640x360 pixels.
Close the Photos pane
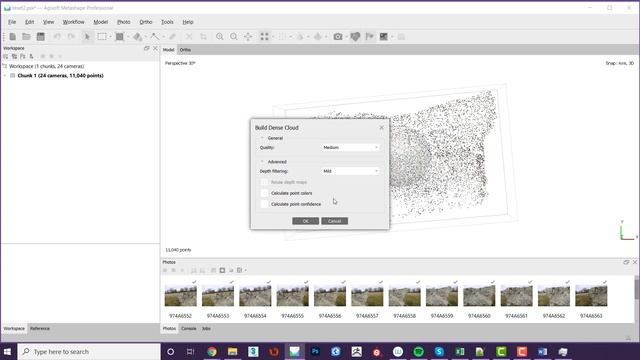[635, 262]
